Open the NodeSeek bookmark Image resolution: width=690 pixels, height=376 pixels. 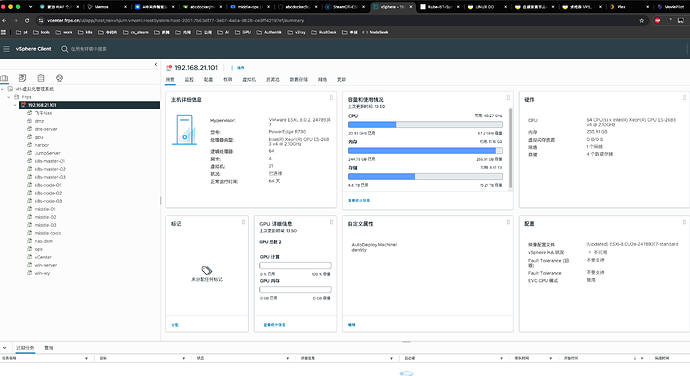(x=375, y=32)
